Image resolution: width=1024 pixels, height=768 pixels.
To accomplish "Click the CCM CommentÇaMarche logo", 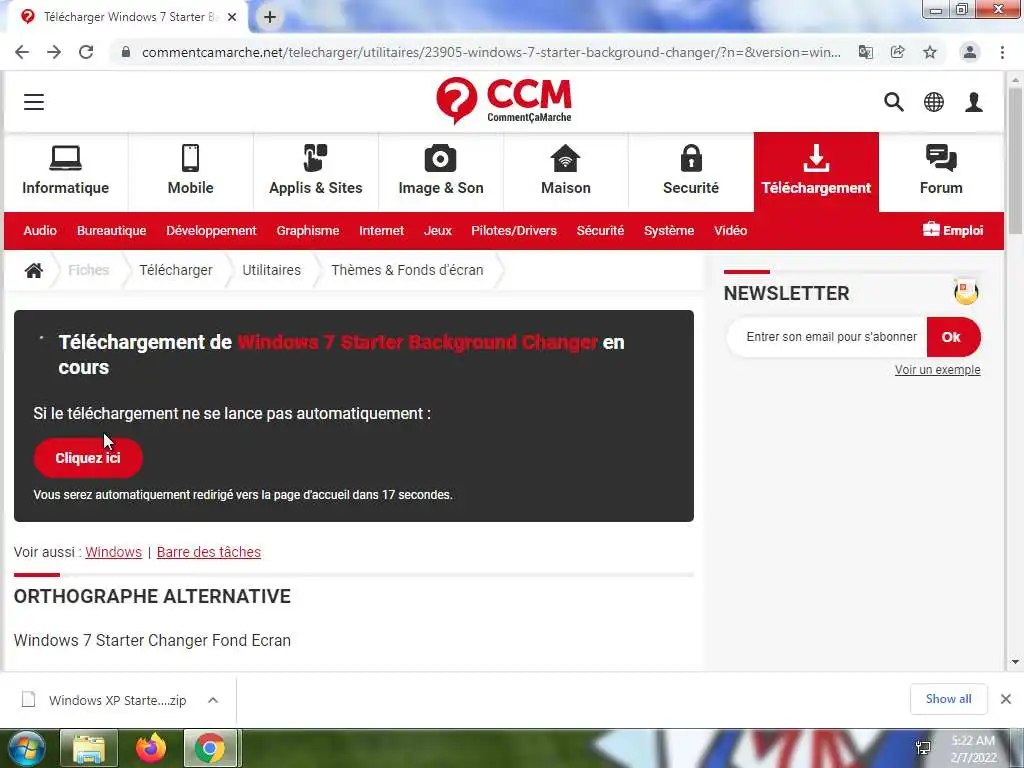I will coord(504,101).
